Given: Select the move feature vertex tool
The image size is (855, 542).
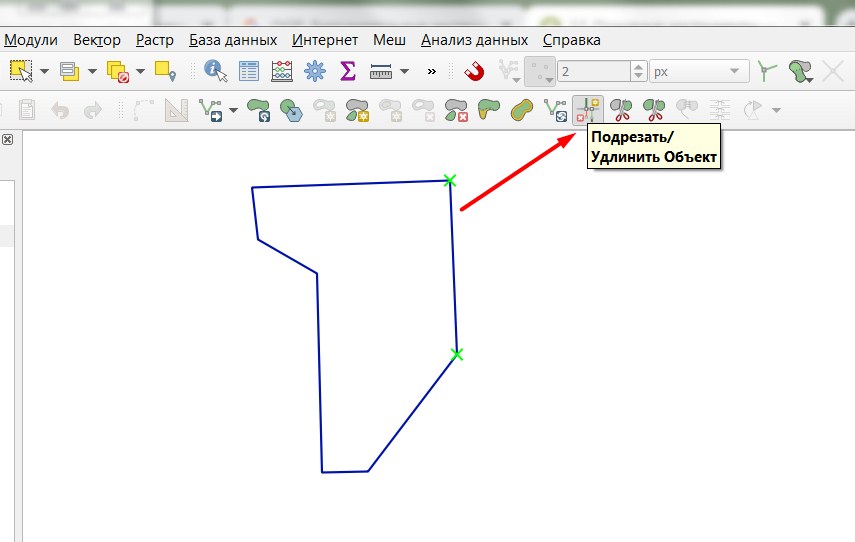Looking at the screenshot, I should click(x=210, y=110).
